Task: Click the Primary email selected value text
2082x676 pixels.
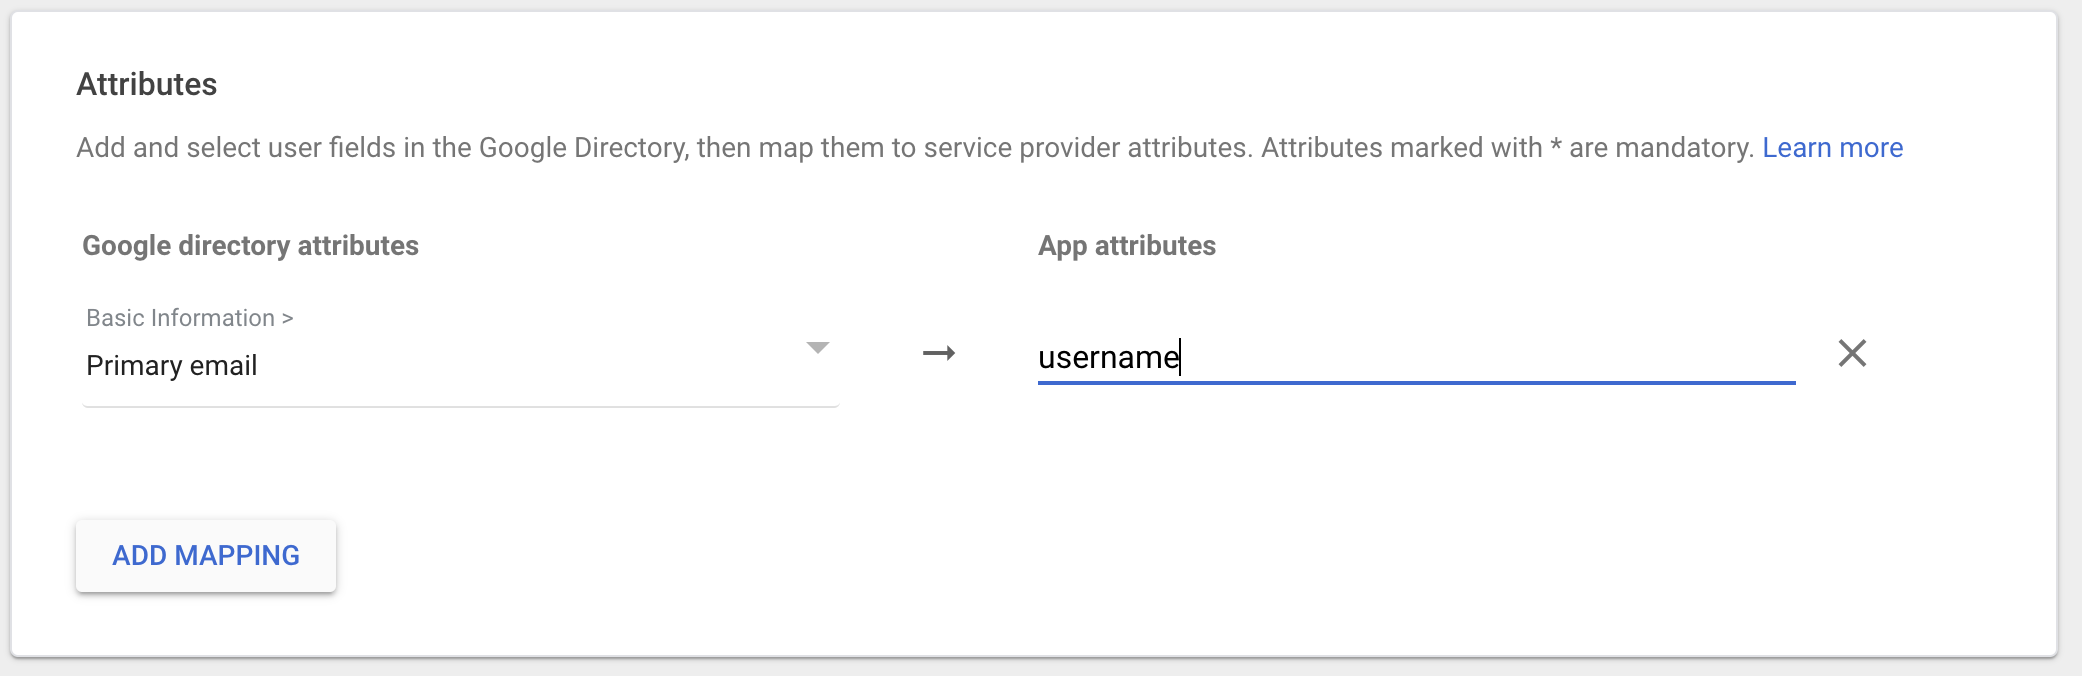Action: point(172,366)
